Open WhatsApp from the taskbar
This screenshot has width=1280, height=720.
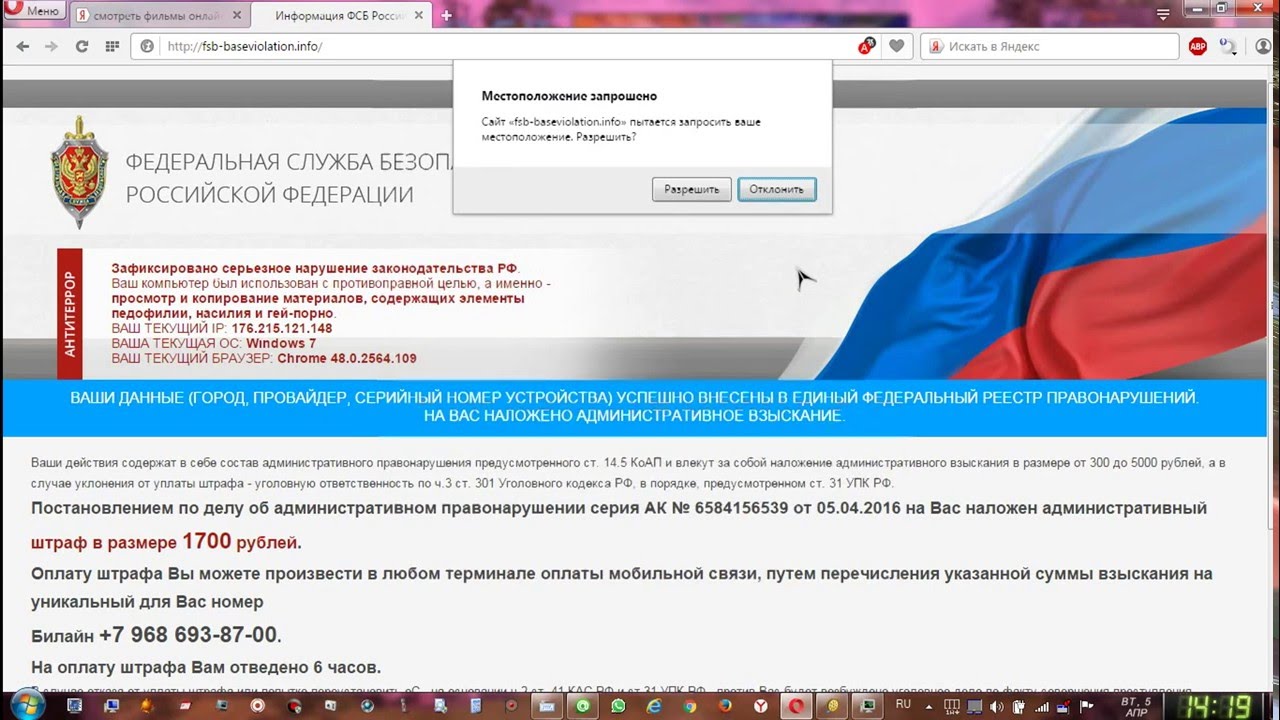tap(618, 706)
